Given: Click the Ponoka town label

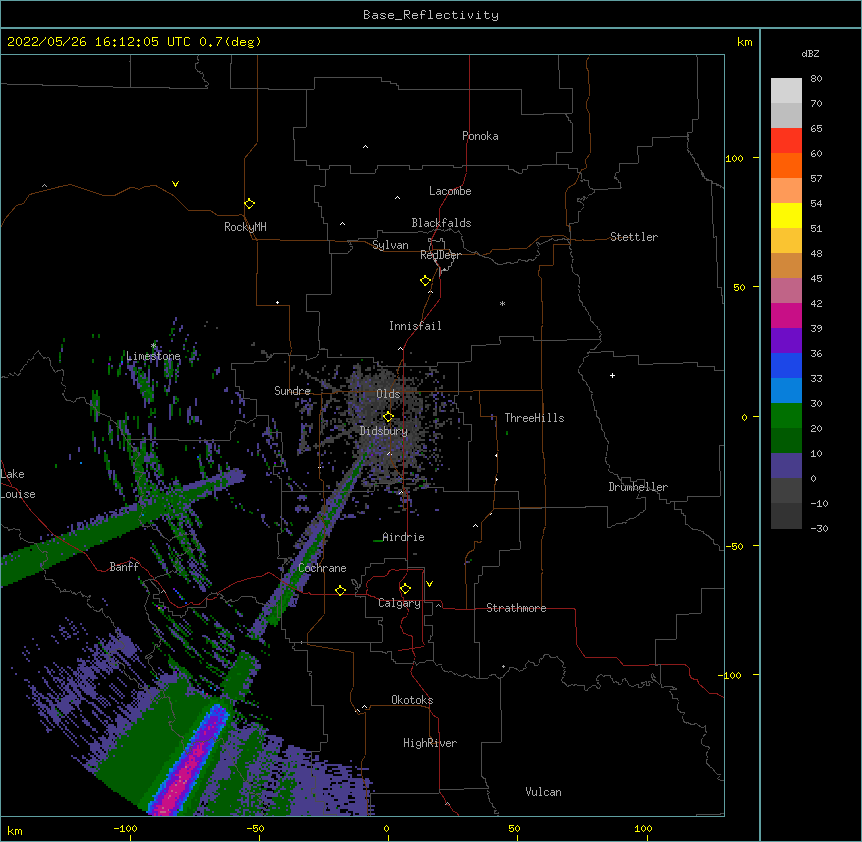Looking at the screenshot, I should pyautogui.click(x=480, y=136).
